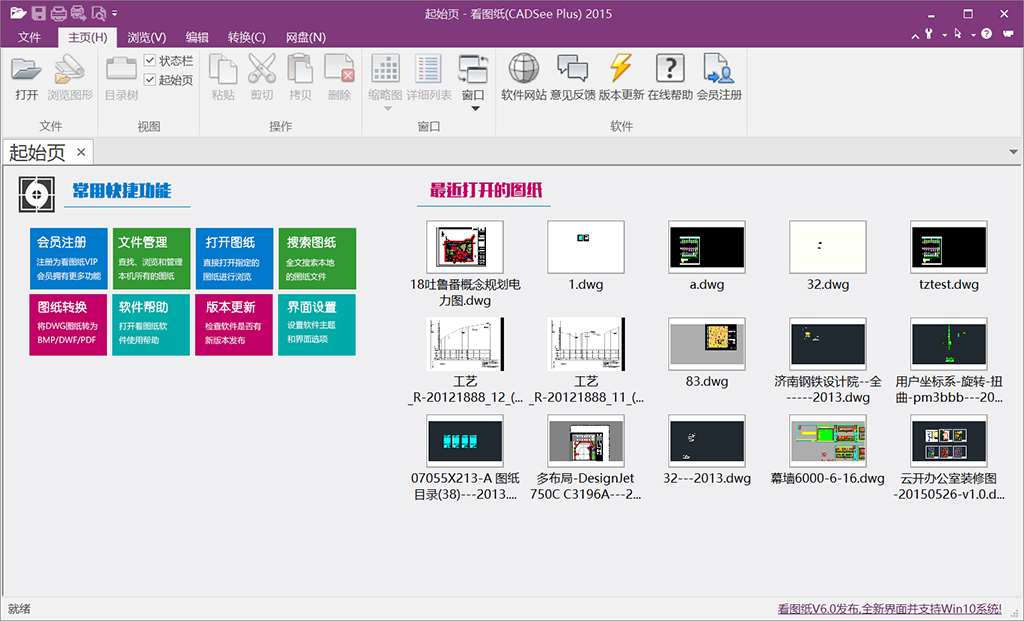Click the print icon in the title bar
Image resolution: width=1024 pixels, height=621 pixels.
coord(58,13)
